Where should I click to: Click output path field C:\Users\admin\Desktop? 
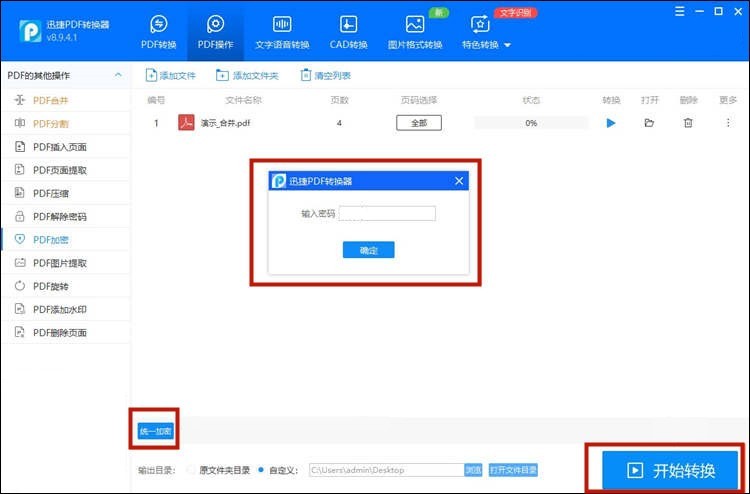tap(386, 470)
